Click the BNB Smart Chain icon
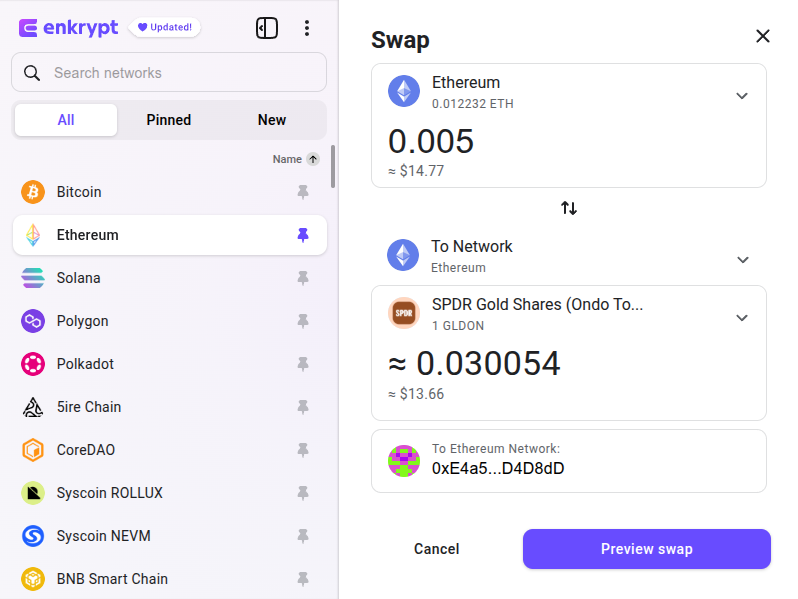The width and height of the screenshot is (798, 599). [x=33, y=579]
